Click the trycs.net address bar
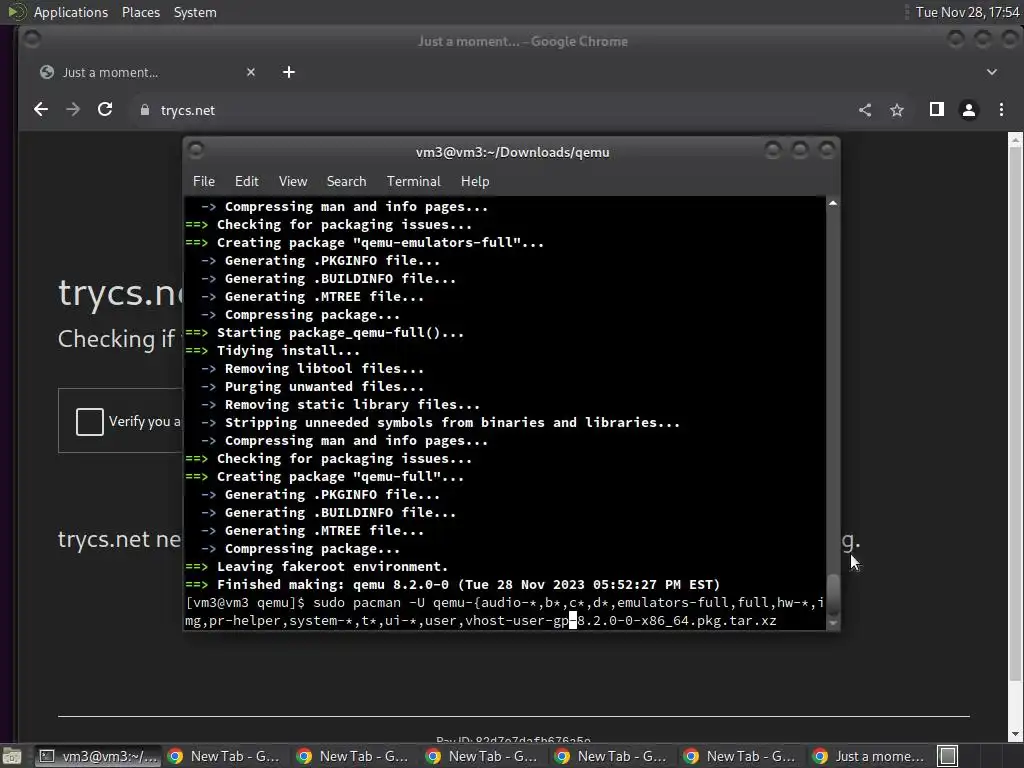Viewport: 1024px width, 768px height. pyautogui.click(x=490, y=110)
